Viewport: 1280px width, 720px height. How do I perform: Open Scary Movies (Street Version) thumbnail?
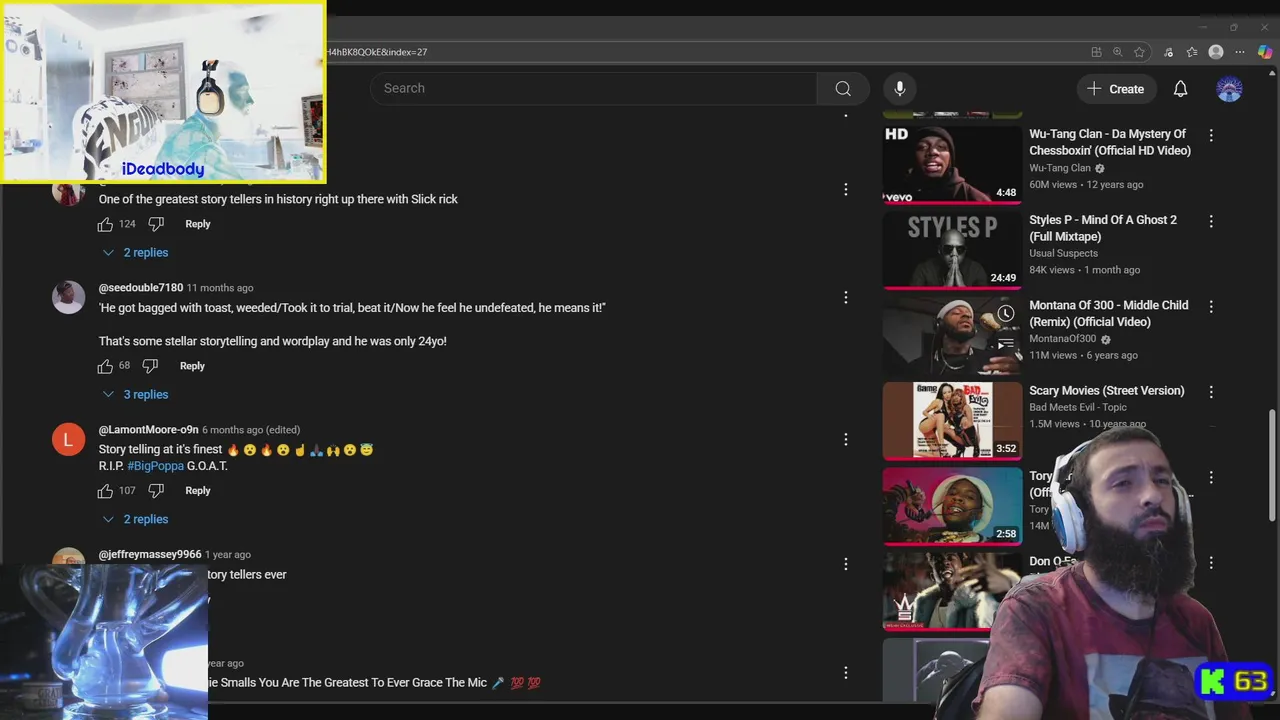(x=952, y=421)
